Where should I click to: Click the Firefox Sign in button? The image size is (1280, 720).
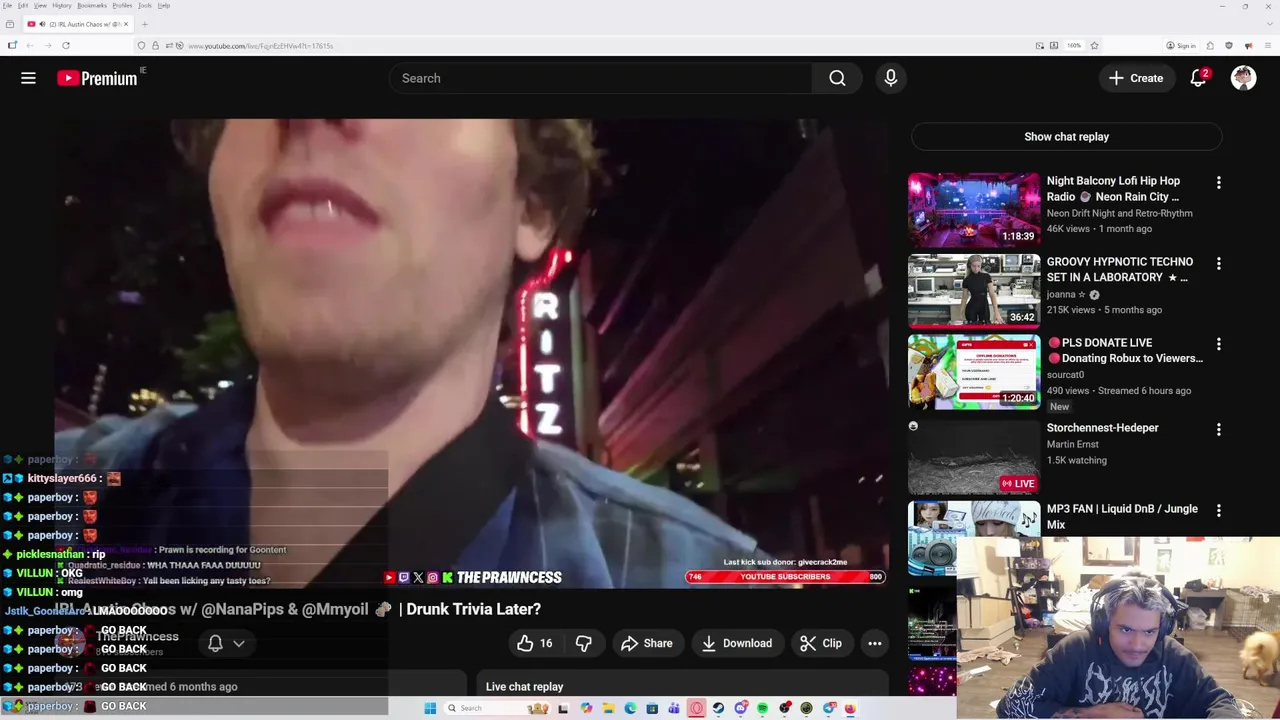(x=1181, y=45)
